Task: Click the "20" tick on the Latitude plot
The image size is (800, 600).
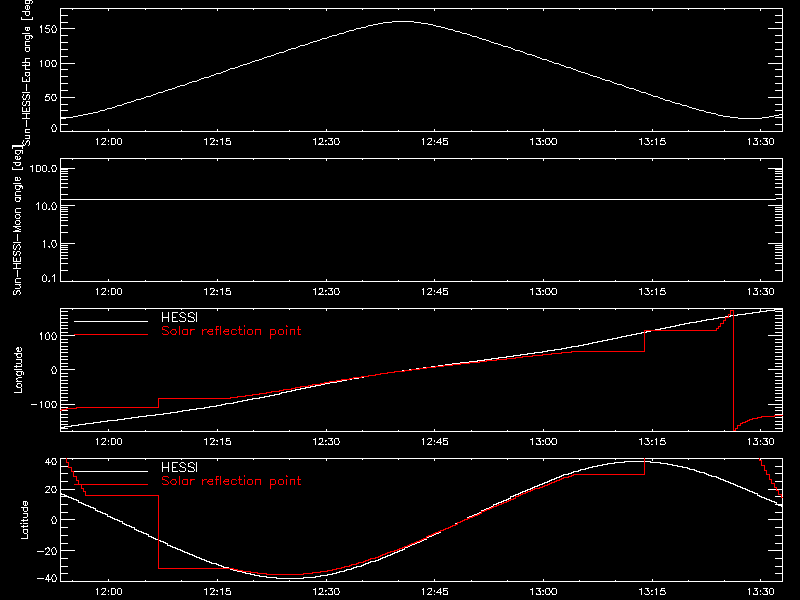Action: coord(51,489)
